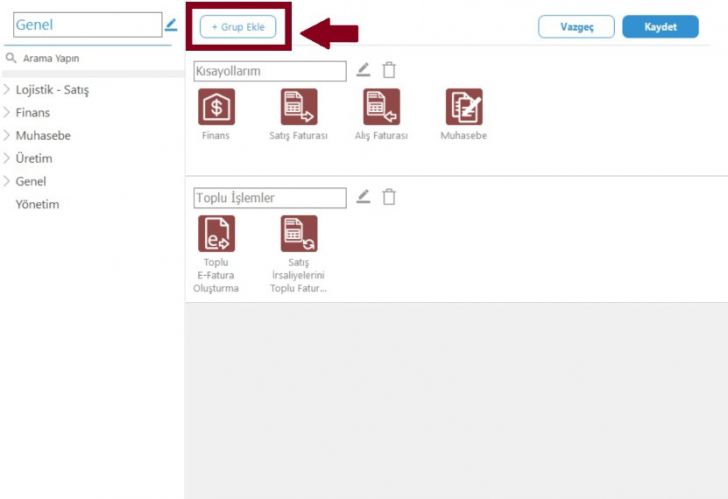This screenshot has width=728, height=499.
Task: Cancel changes with Vazgeç button
Action: pos(576,26)
